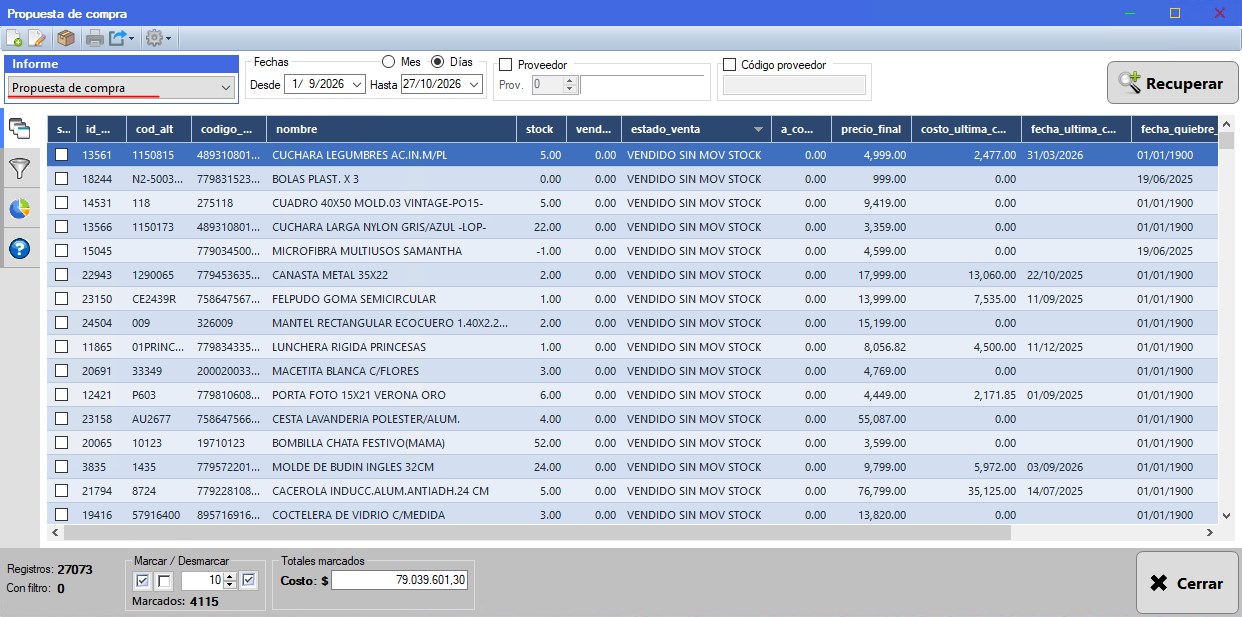
Task: Open the export icon's dropdown arrow
Action: coord(132,39)
